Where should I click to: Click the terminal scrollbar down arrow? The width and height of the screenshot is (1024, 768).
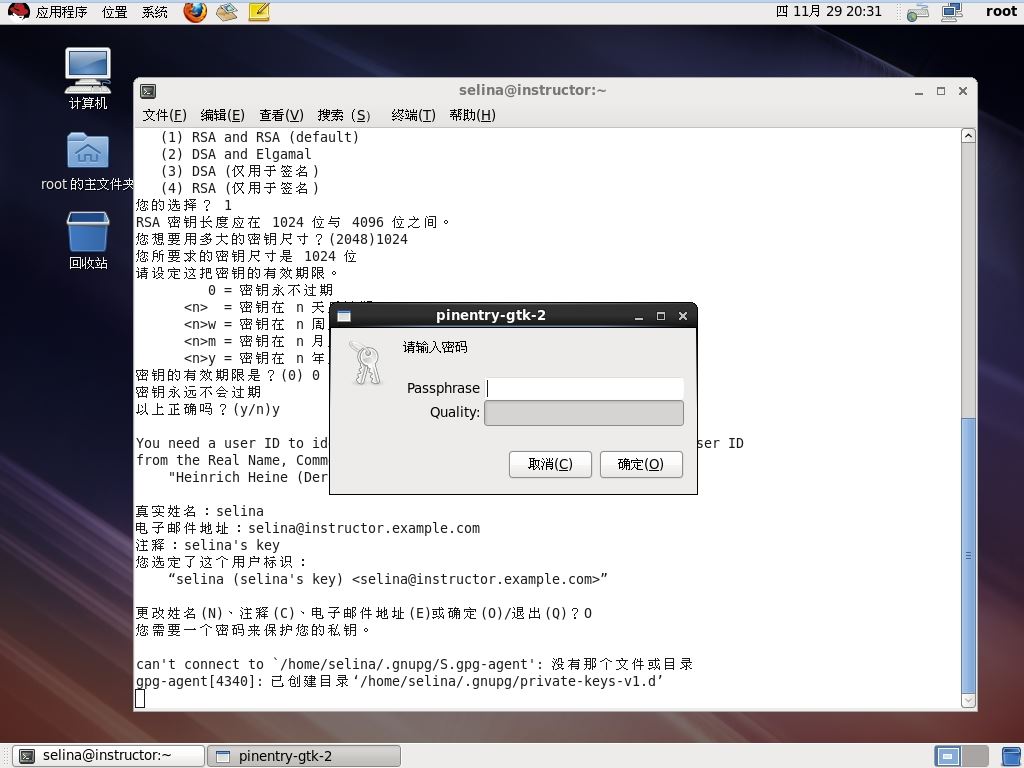(x=968, y=700)
